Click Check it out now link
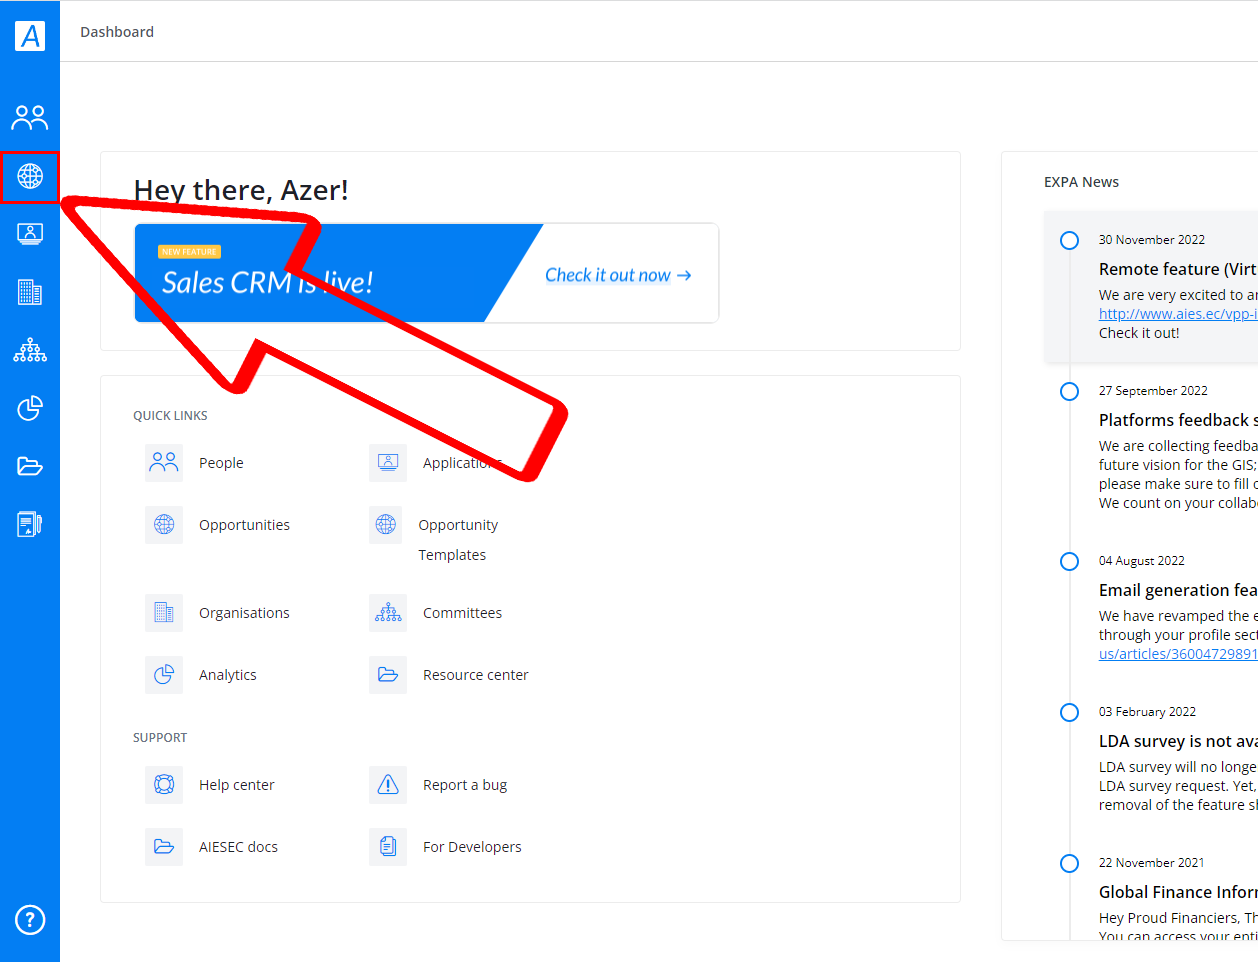The image size is (1258, 962). pos(618,275)
